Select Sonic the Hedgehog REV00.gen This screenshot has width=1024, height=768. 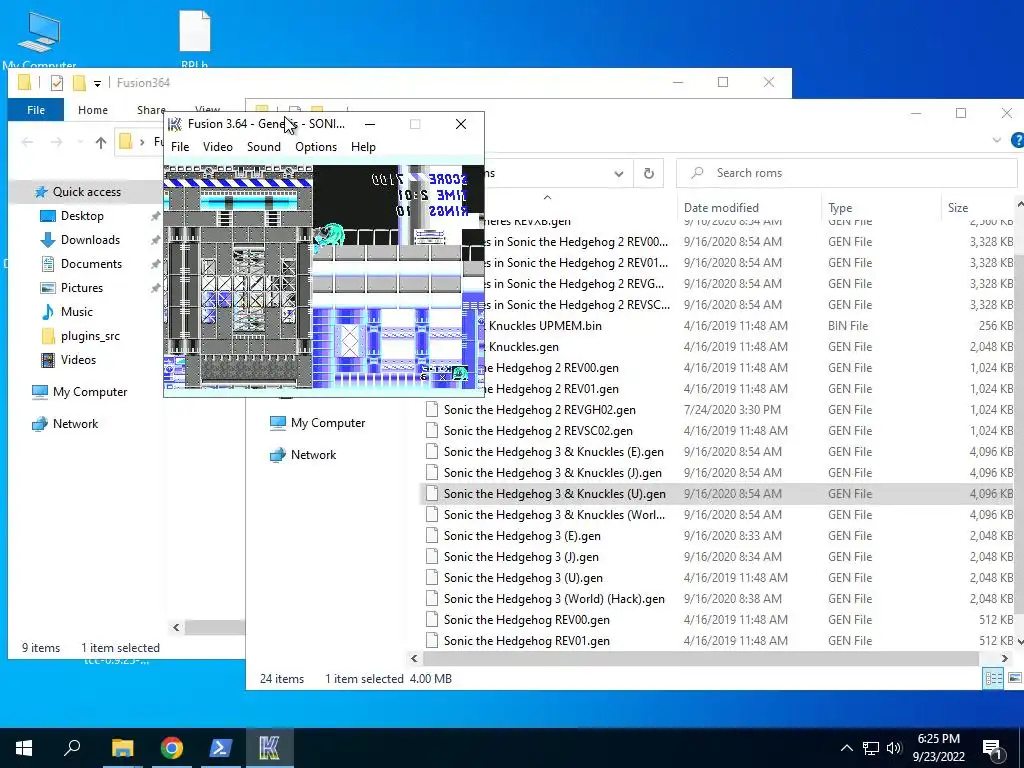526,620
